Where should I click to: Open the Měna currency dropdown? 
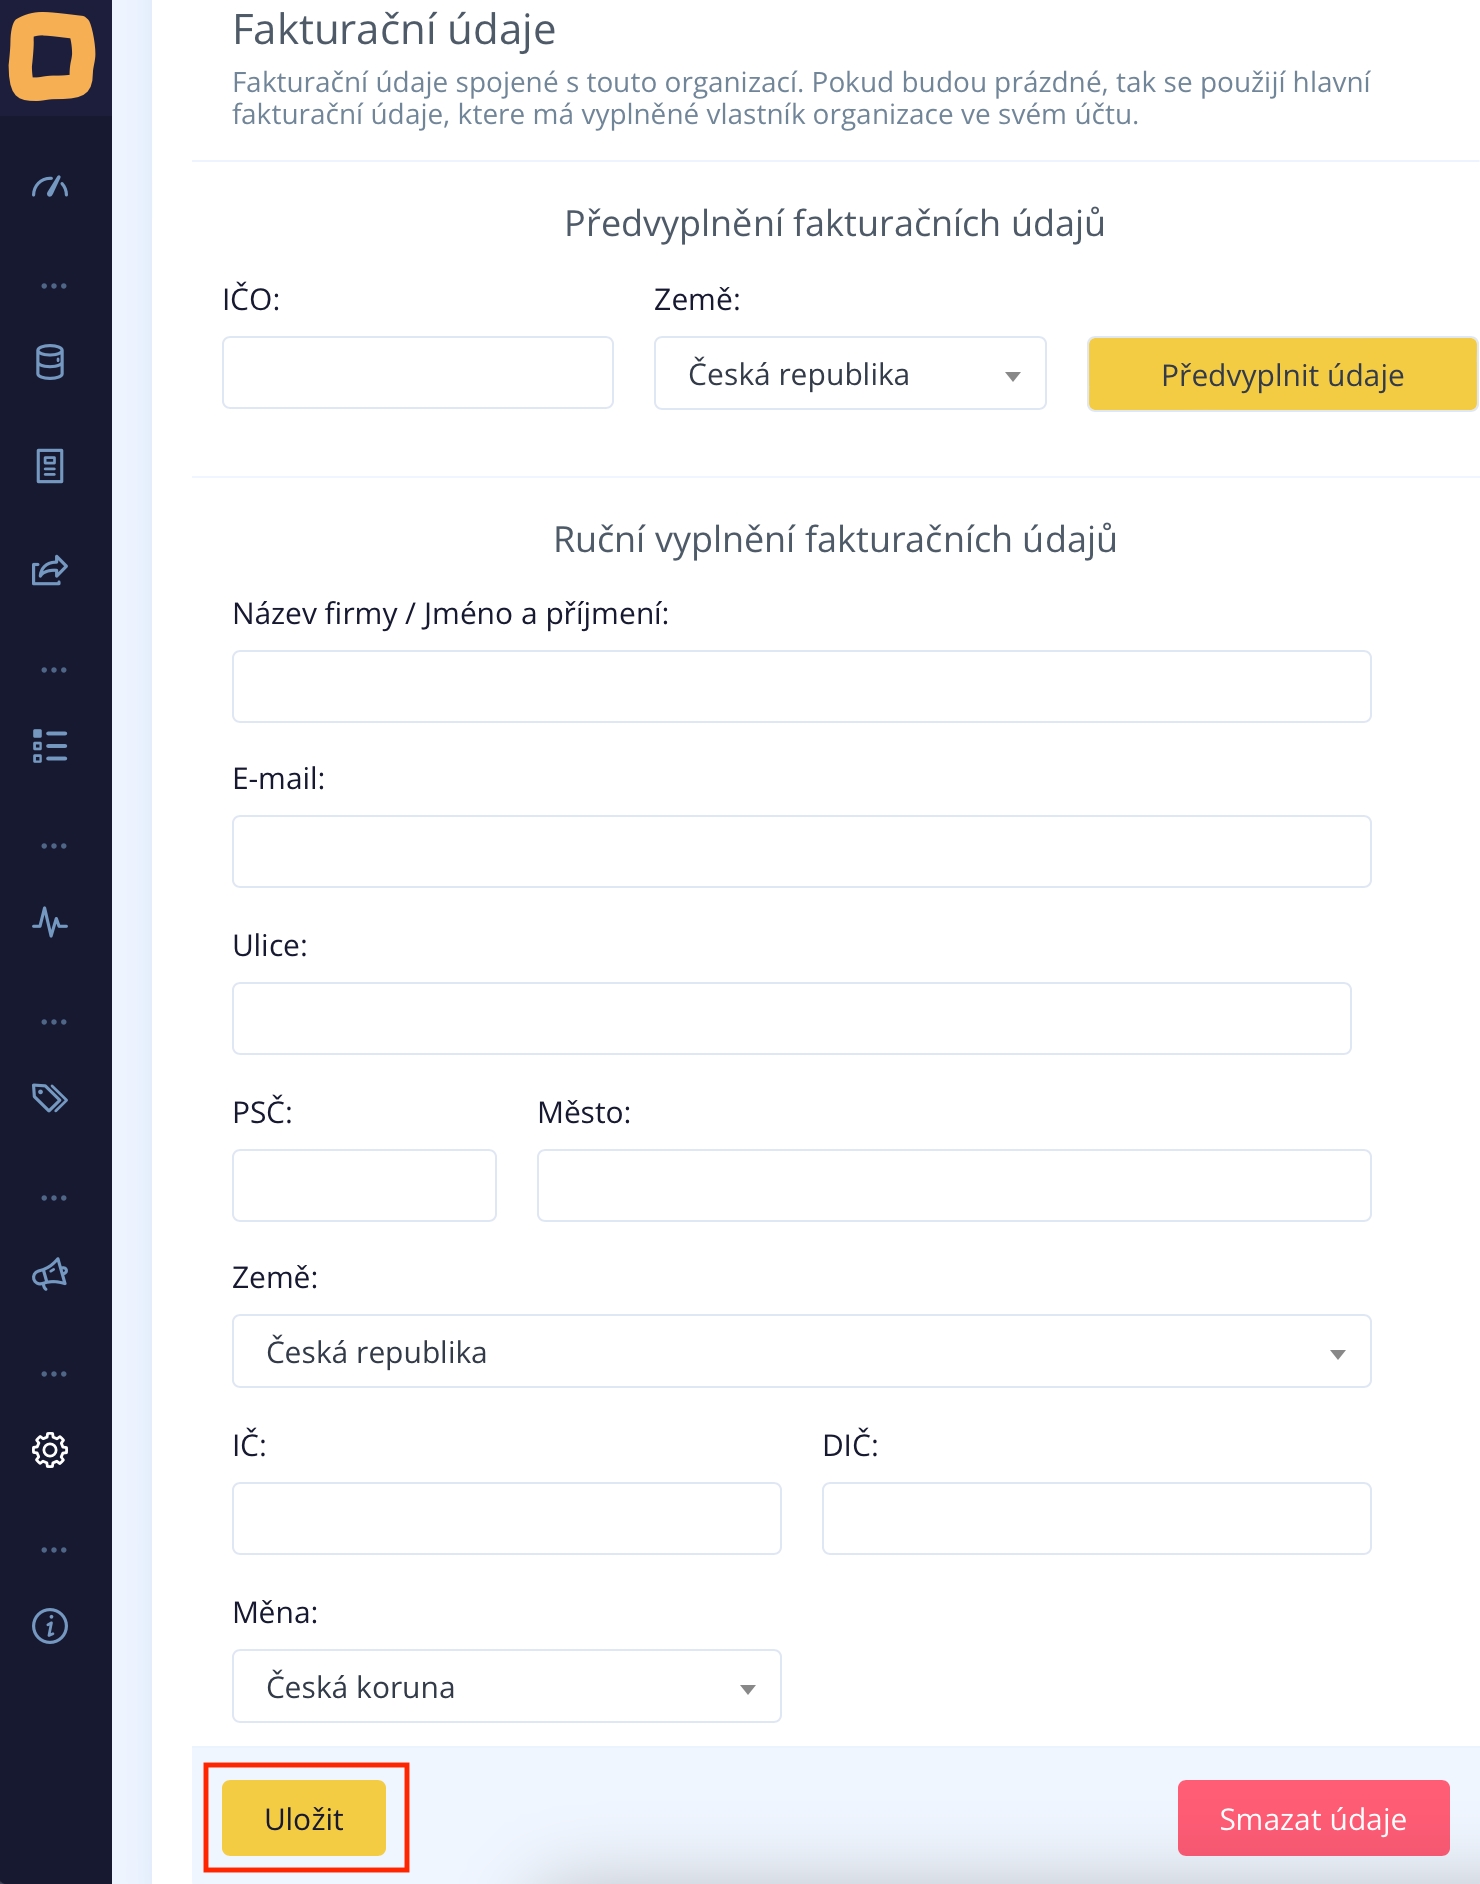coord(506,1687)
